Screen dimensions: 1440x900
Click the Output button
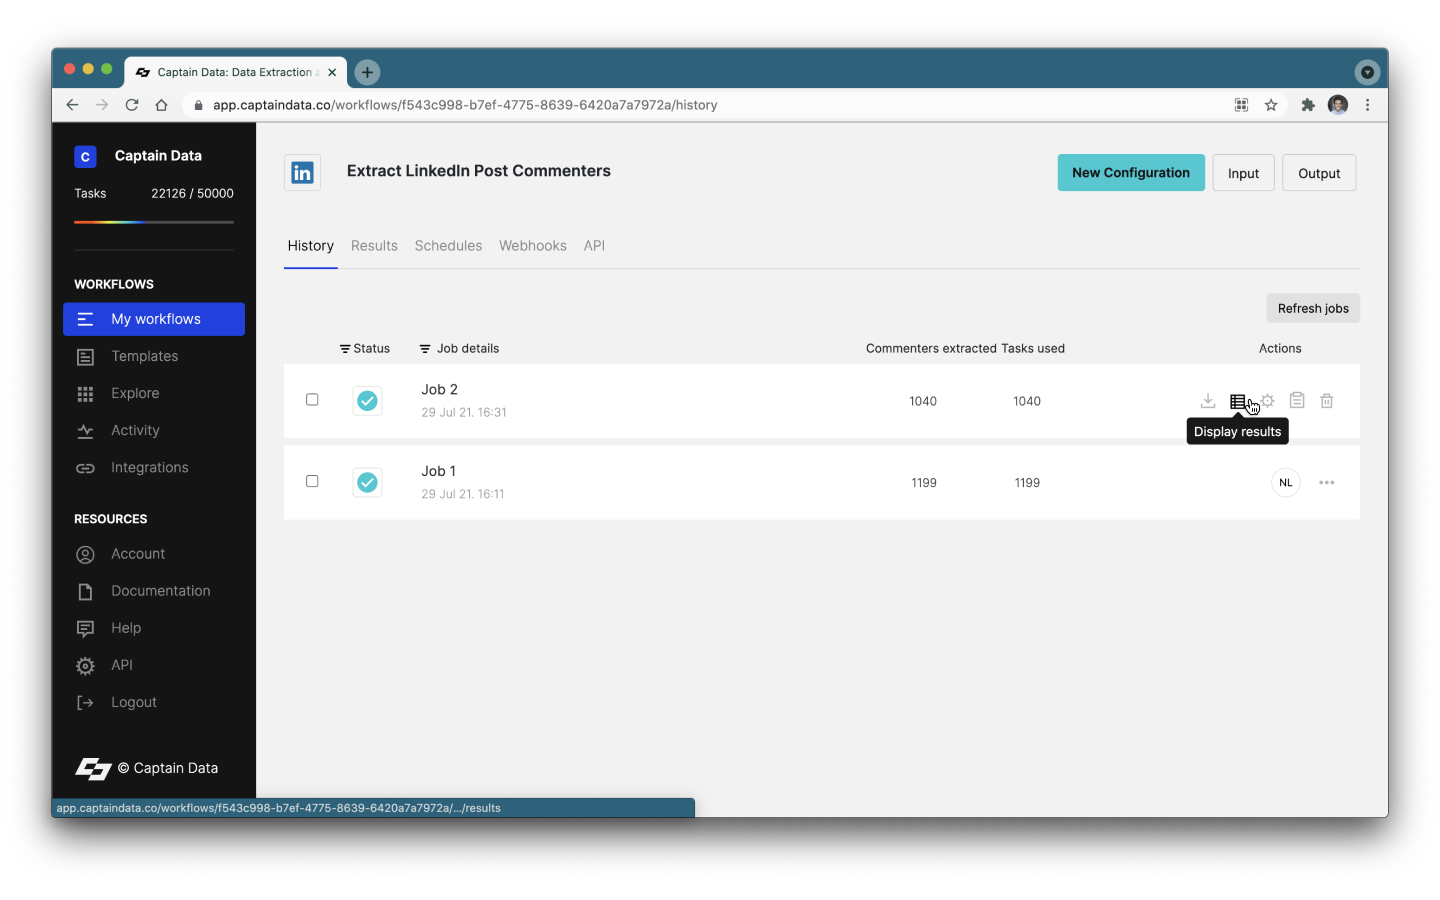click(x=1319, y=173)
